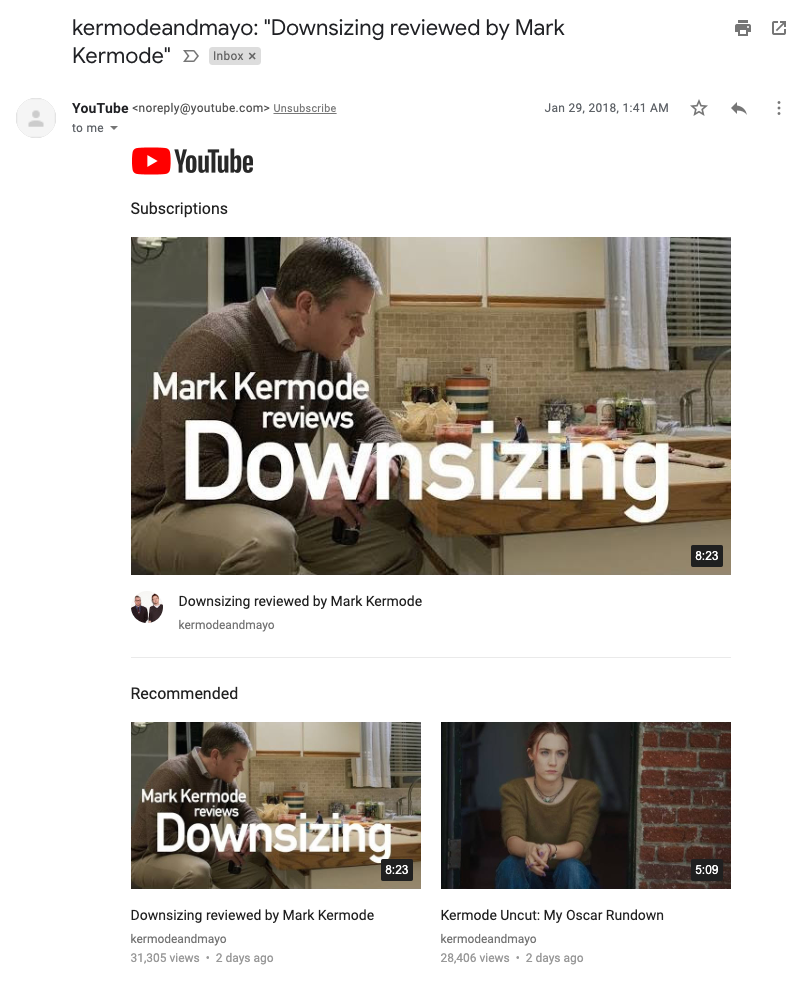Open kermodeandmayo channel link under Subscriptions video

click(226, 625)
